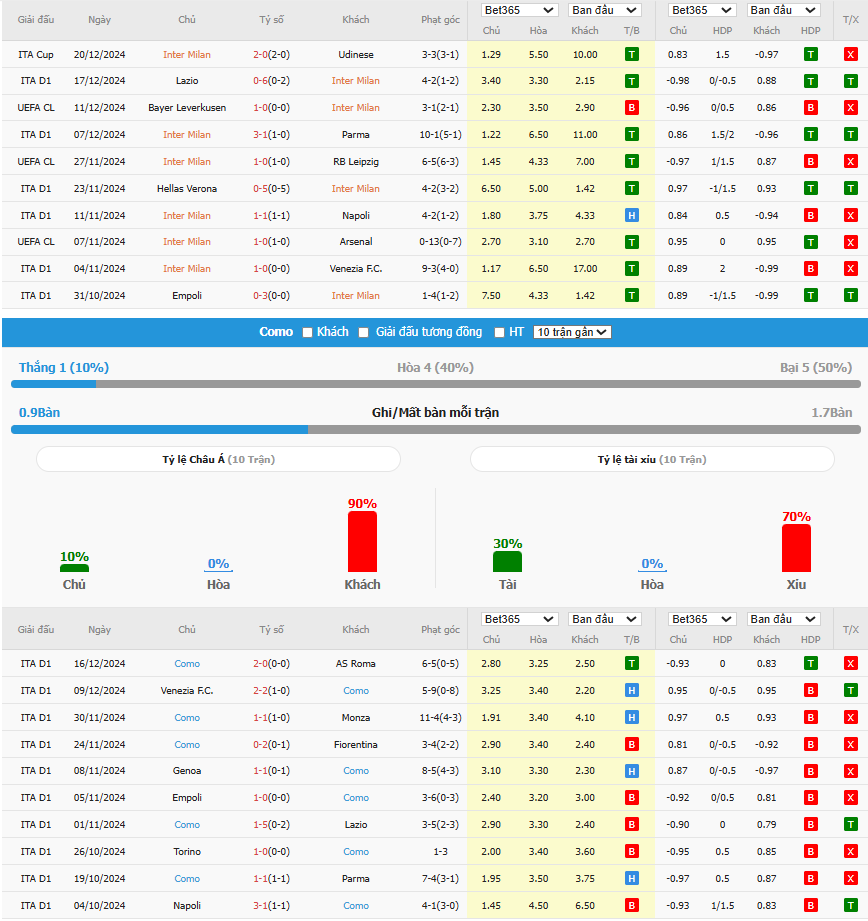Click the win/draw/loss progress bar
Viewport: 868px width, 921px height.
click(x=436, y=384)
